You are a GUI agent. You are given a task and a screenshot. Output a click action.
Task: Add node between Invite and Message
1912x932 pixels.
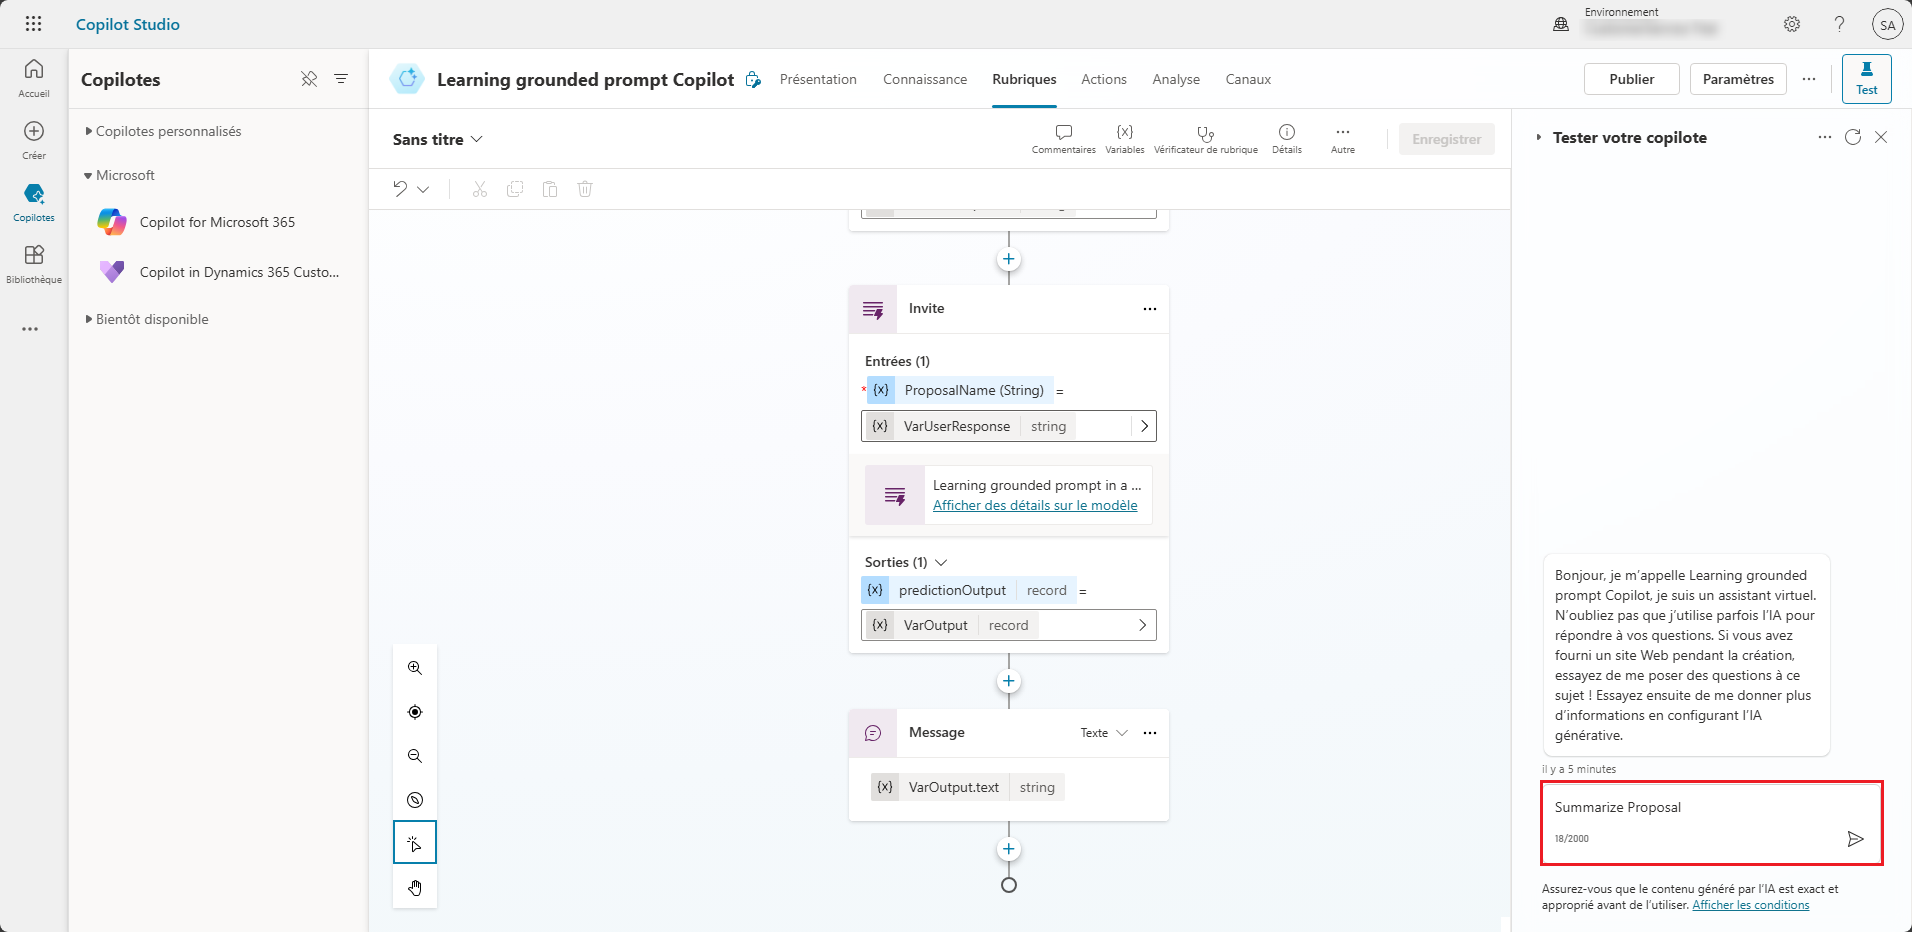point(1009,681)
